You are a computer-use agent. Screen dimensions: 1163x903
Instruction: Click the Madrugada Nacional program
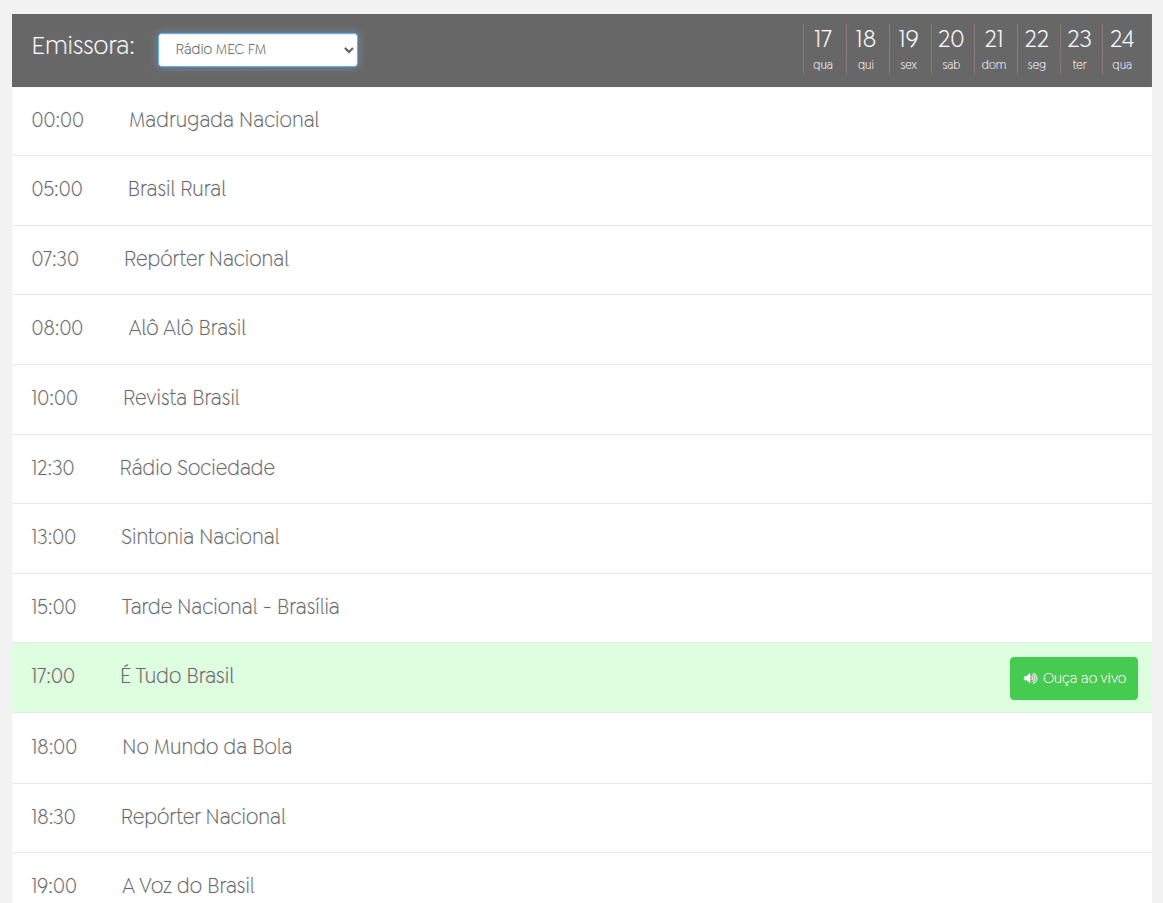coord(224,120)
